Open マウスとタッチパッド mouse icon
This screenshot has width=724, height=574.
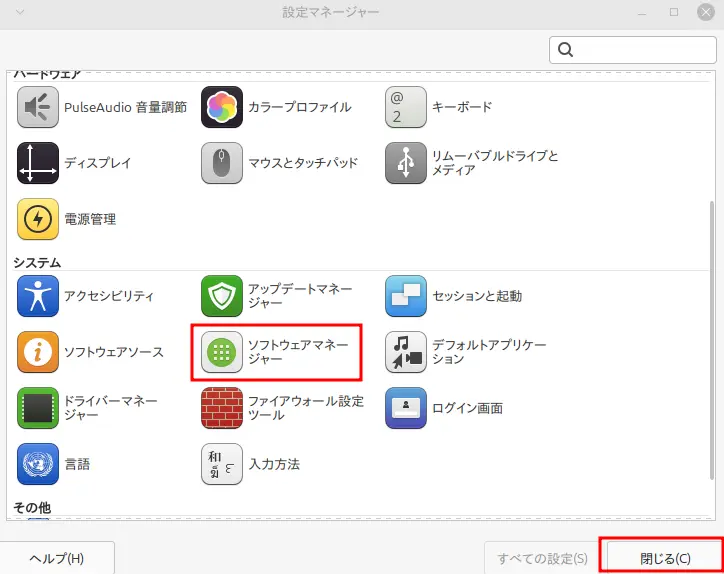point(222,163)
